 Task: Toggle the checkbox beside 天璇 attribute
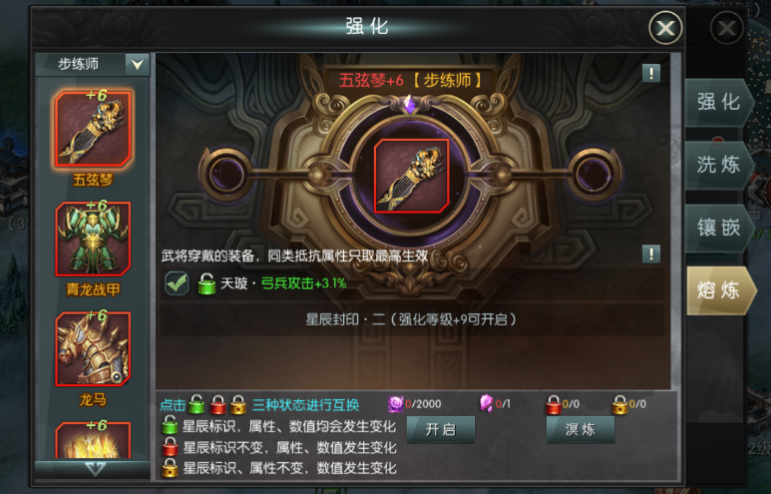(x=177, y=283)
